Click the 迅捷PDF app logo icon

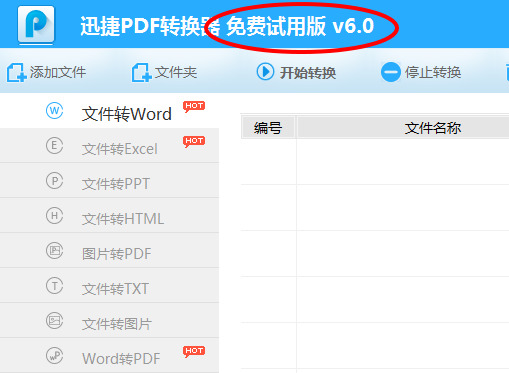[x=36, y=25]
